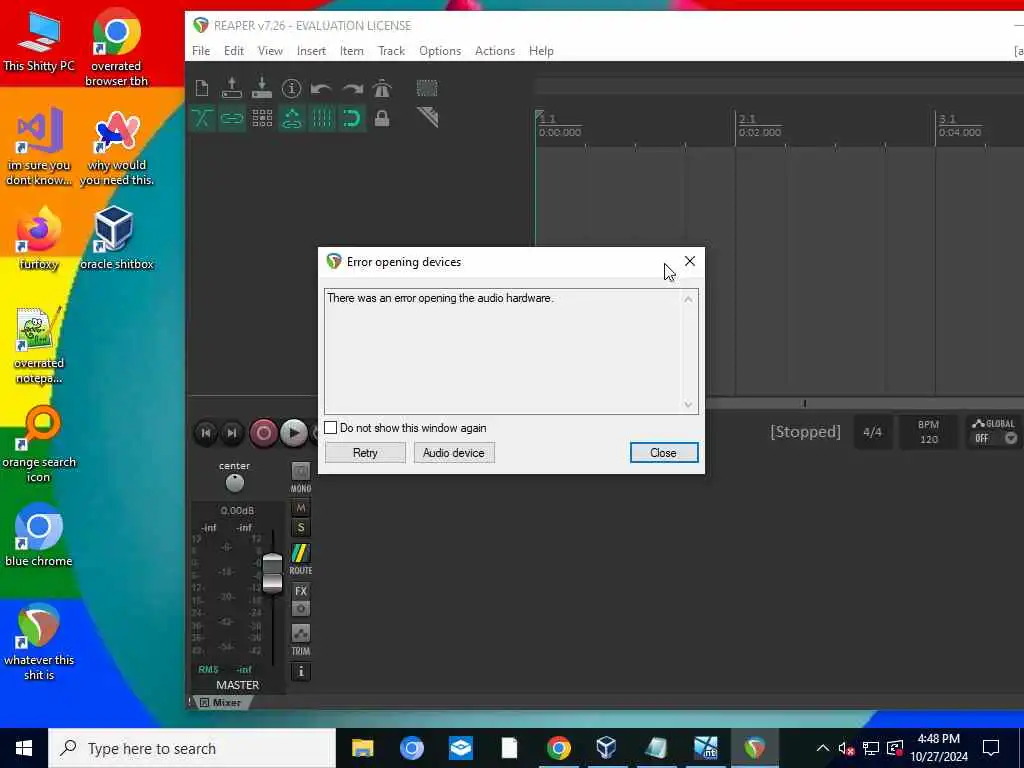Open the View menu
1024x768 pixels.
point(270,51)
